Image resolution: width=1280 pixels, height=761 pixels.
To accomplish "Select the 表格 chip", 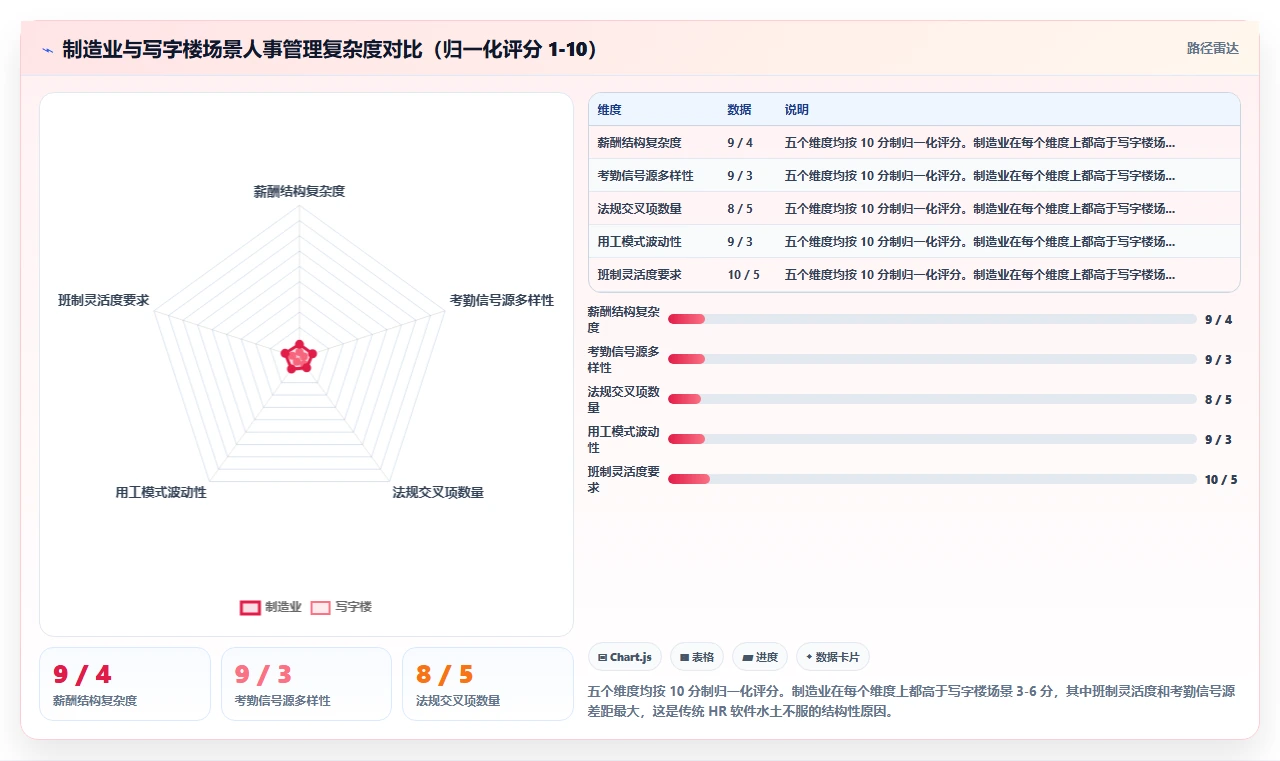I will [697, 657].
